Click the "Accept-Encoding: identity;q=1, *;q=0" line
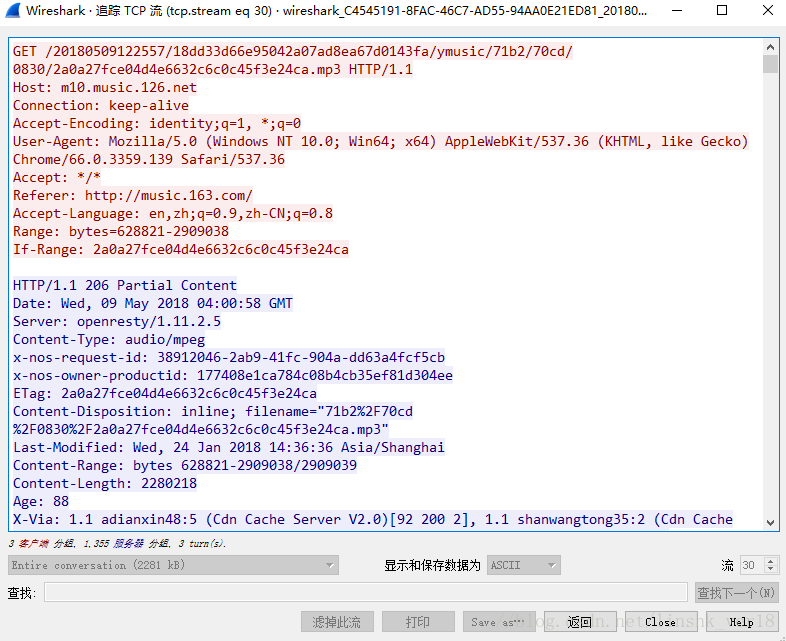The width and height of the screenshot is (786, 641). 157,123
